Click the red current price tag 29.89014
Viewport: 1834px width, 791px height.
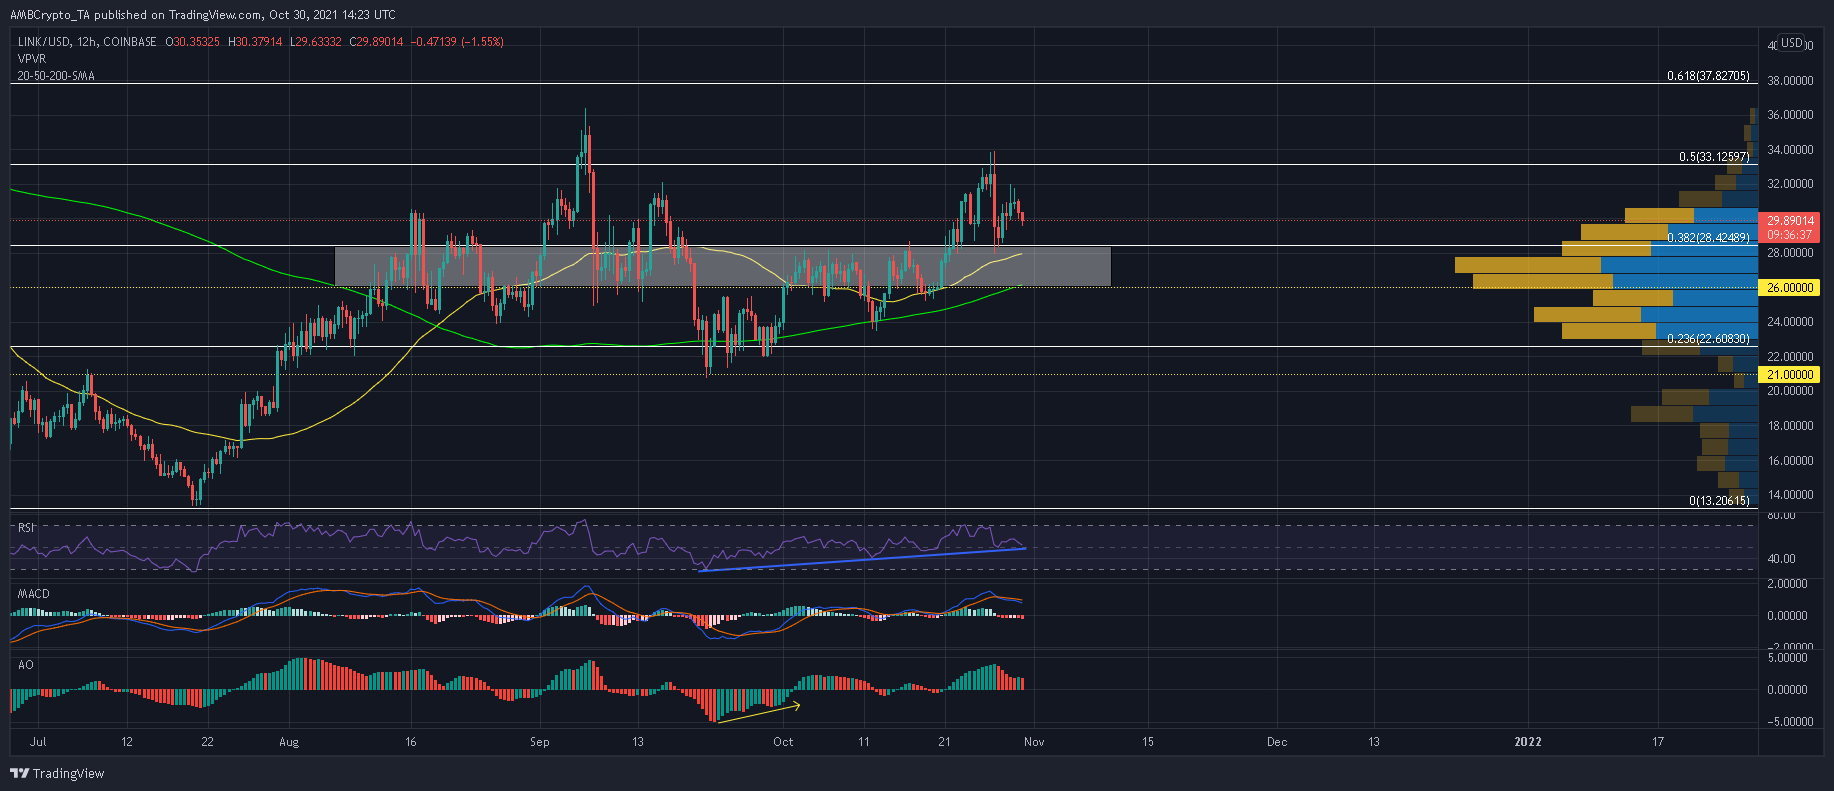click(x=1789, y=221)
